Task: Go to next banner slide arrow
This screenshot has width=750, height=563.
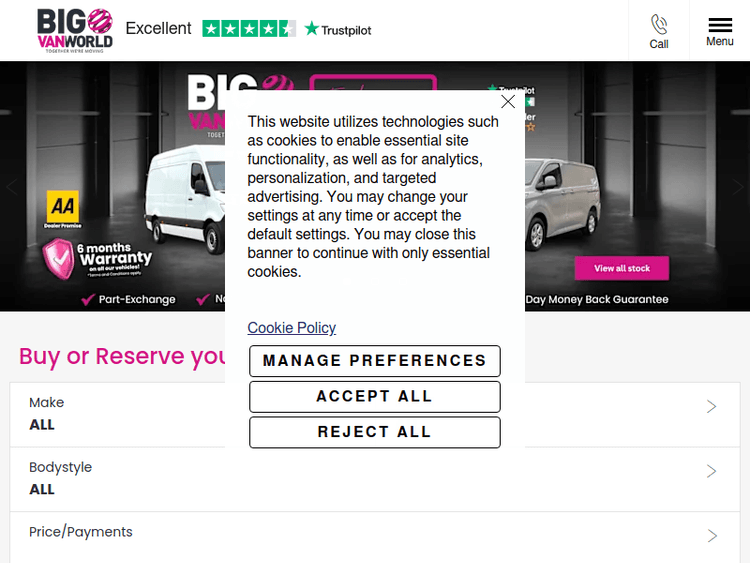Action: [x=738, y=187]
